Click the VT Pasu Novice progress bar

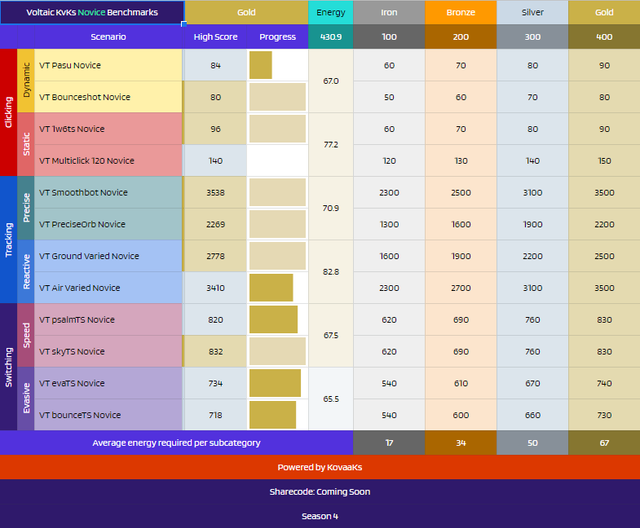[x=261, y=65]
